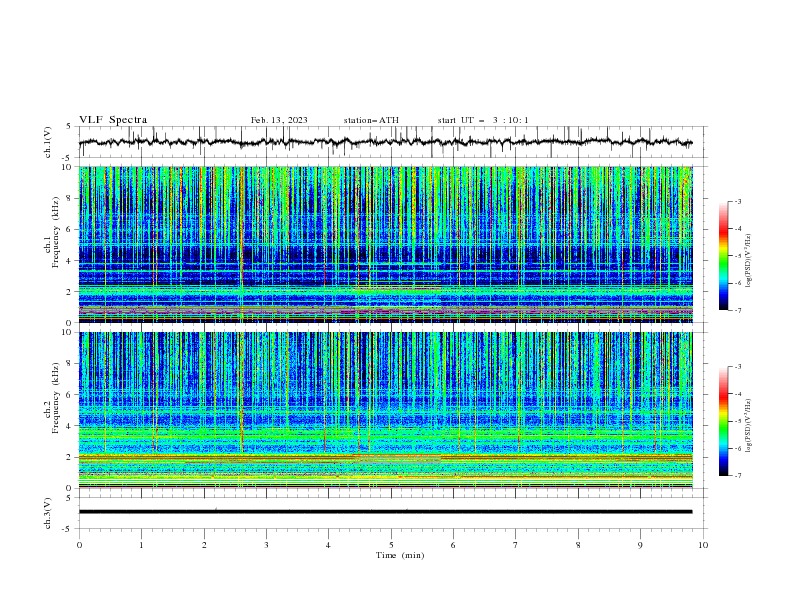Viewport: 792px width, 612px height.
Task: Click time axis tick label "0"
Action: 79,545
